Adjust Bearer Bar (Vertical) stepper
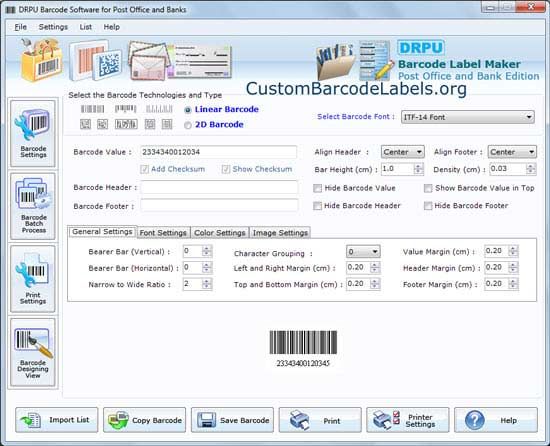550x446 pixels. (207, 251)
